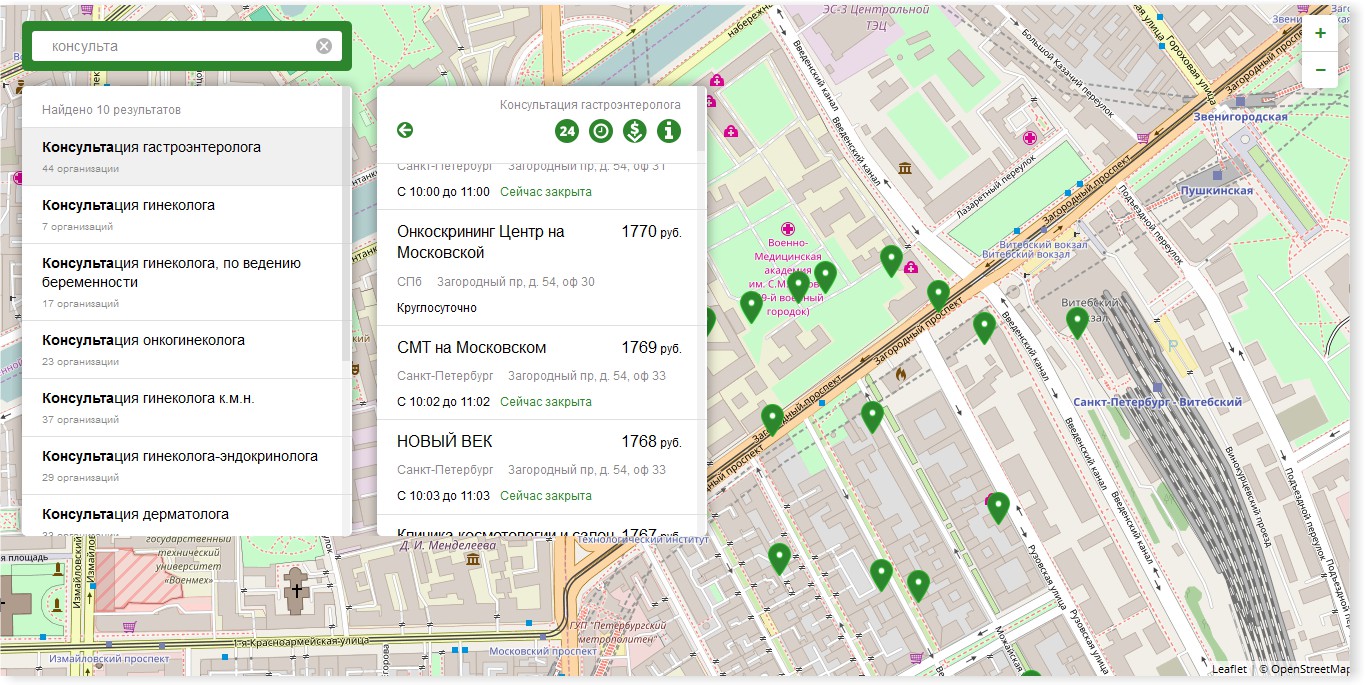Click the search input containing 'консульта'
1365x685 pixels.
tap(187, 46)
